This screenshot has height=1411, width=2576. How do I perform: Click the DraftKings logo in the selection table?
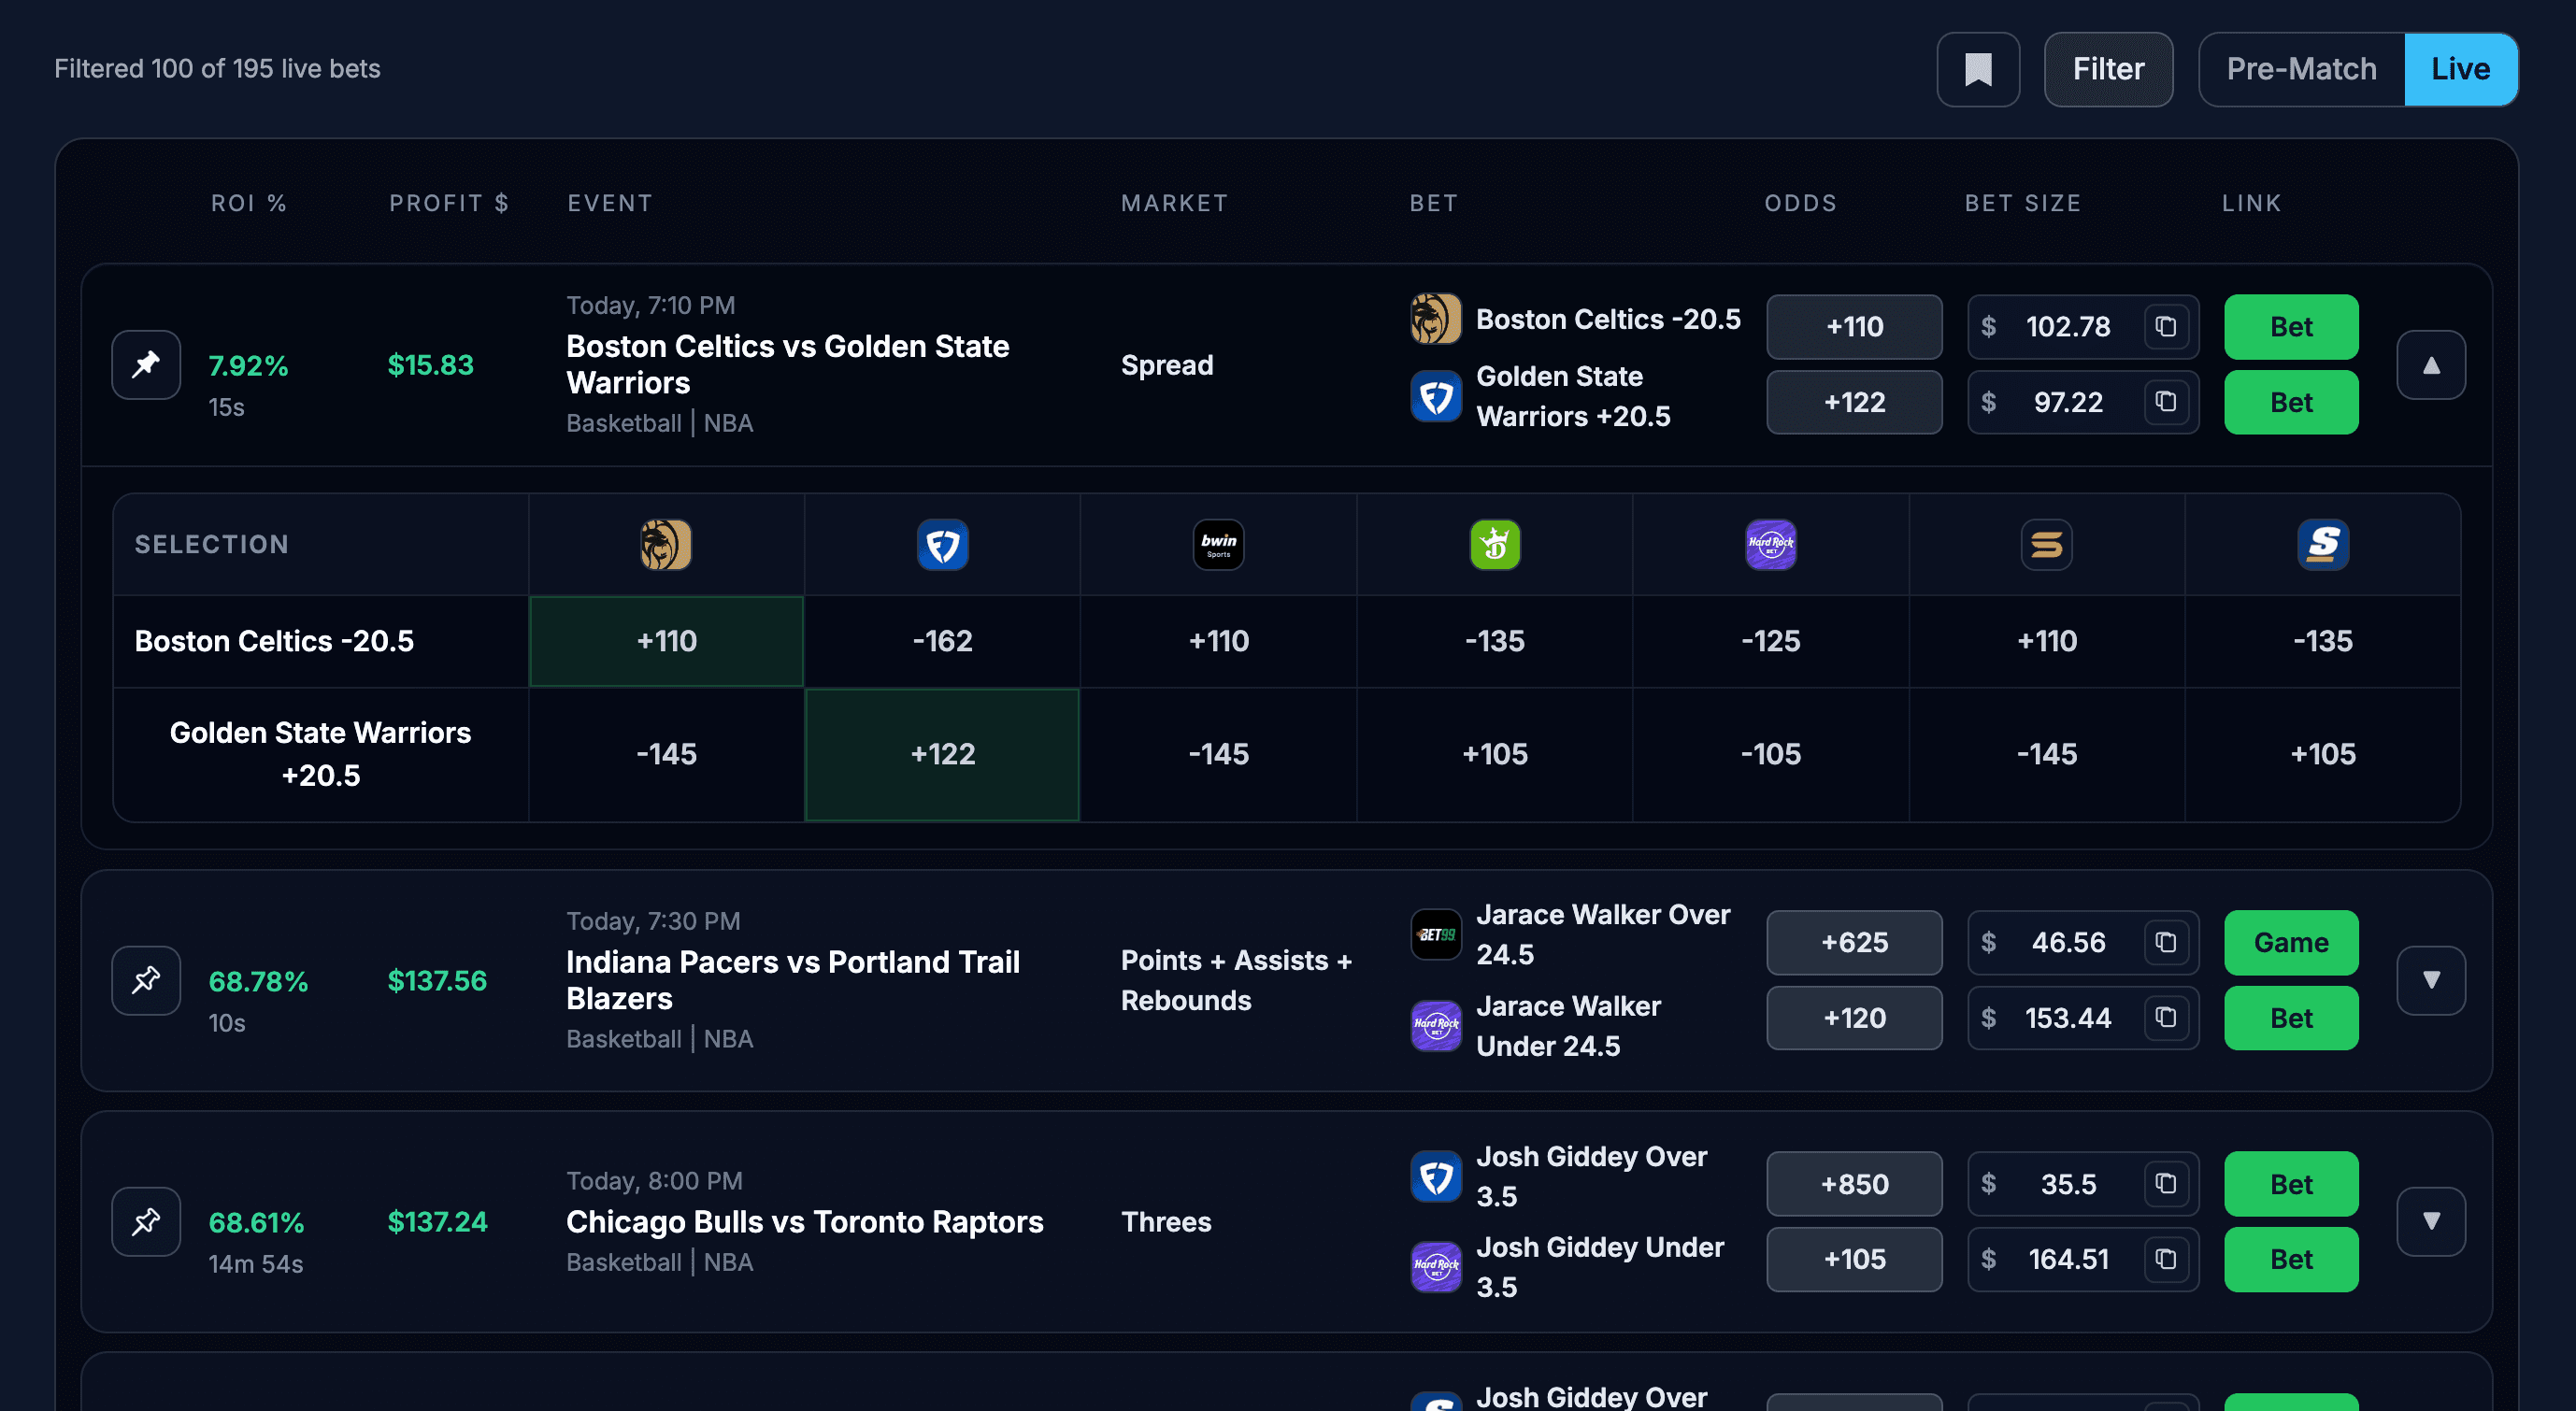click(1494, 544)
